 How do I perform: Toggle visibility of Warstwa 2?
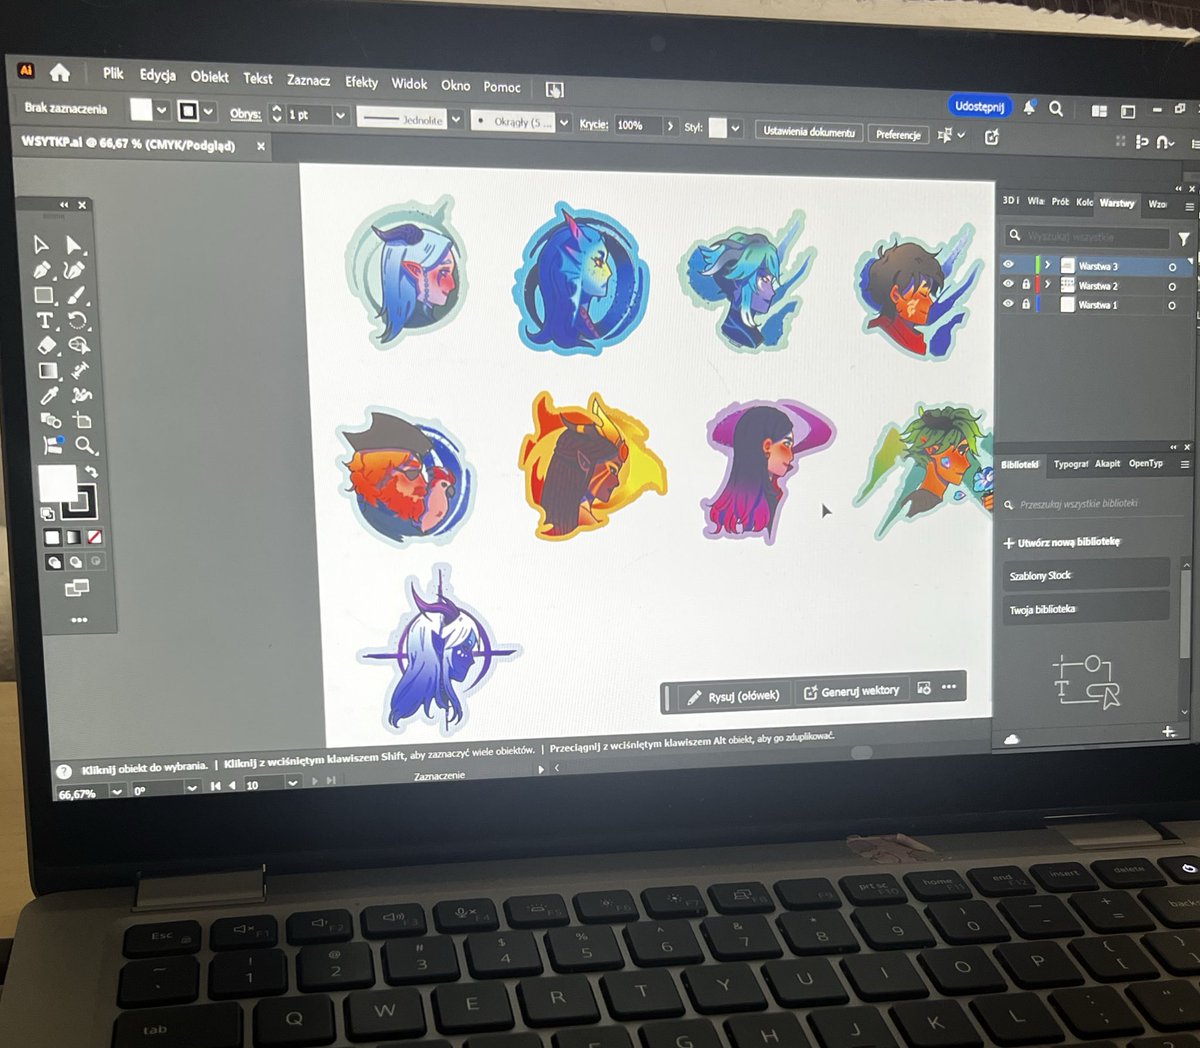pyautogui.click(x=1008, y=283)
